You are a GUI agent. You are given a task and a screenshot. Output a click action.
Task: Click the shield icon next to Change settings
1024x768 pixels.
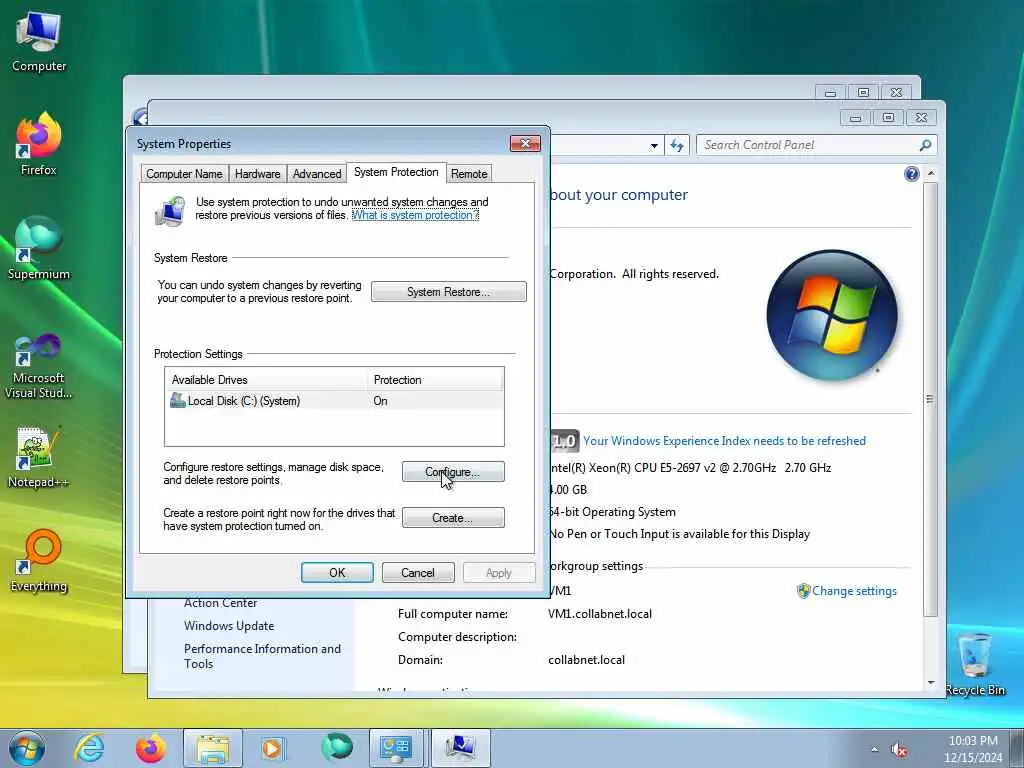pos(803,591)
